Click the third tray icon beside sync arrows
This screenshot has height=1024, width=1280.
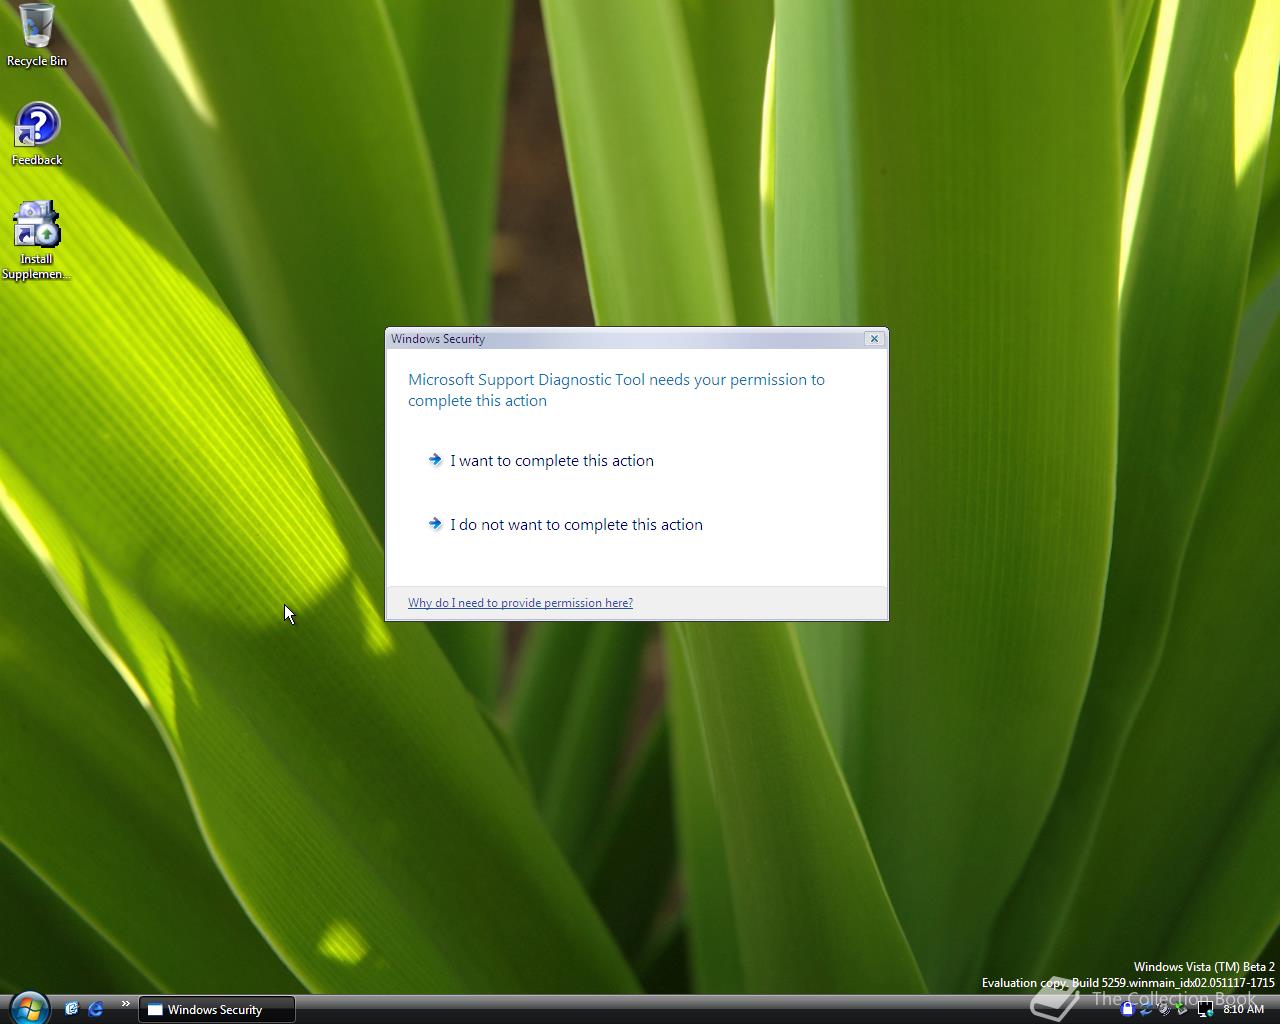click(1164, 1010)
